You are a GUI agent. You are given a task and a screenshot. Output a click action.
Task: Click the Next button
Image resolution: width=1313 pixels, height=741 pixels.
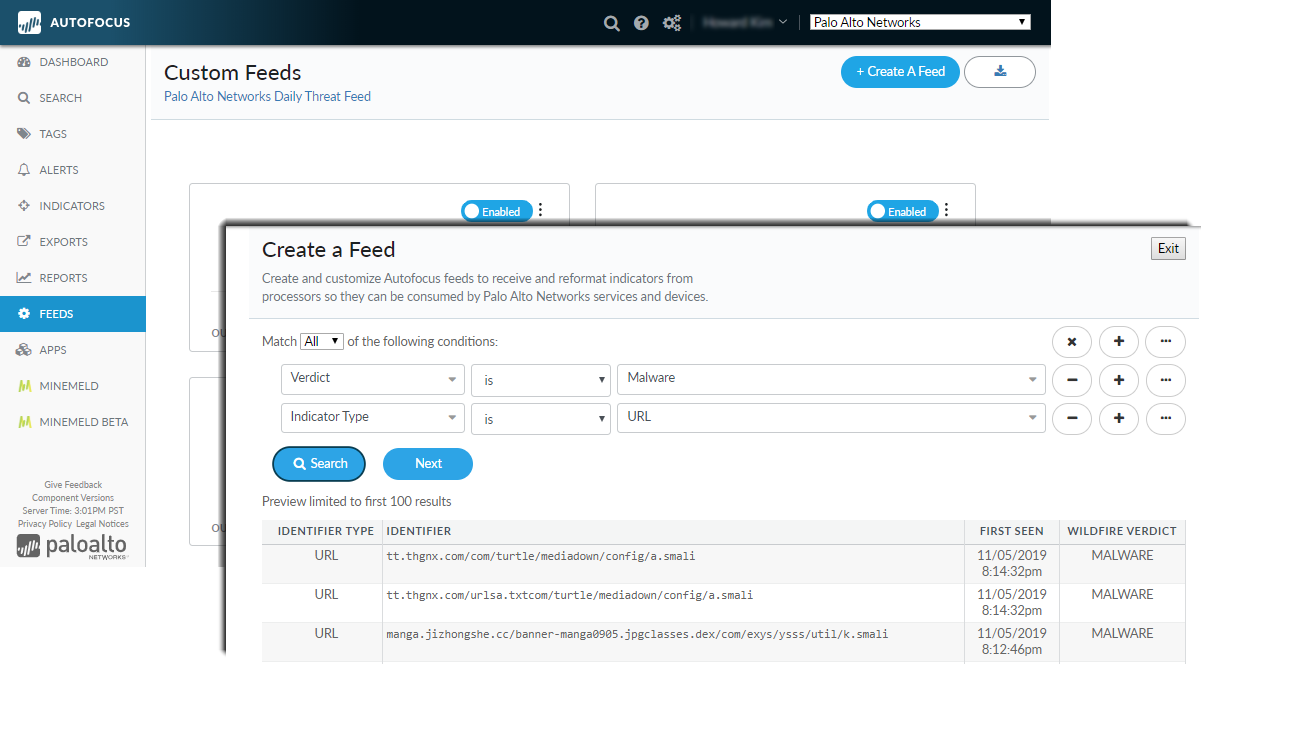(428, 464)
